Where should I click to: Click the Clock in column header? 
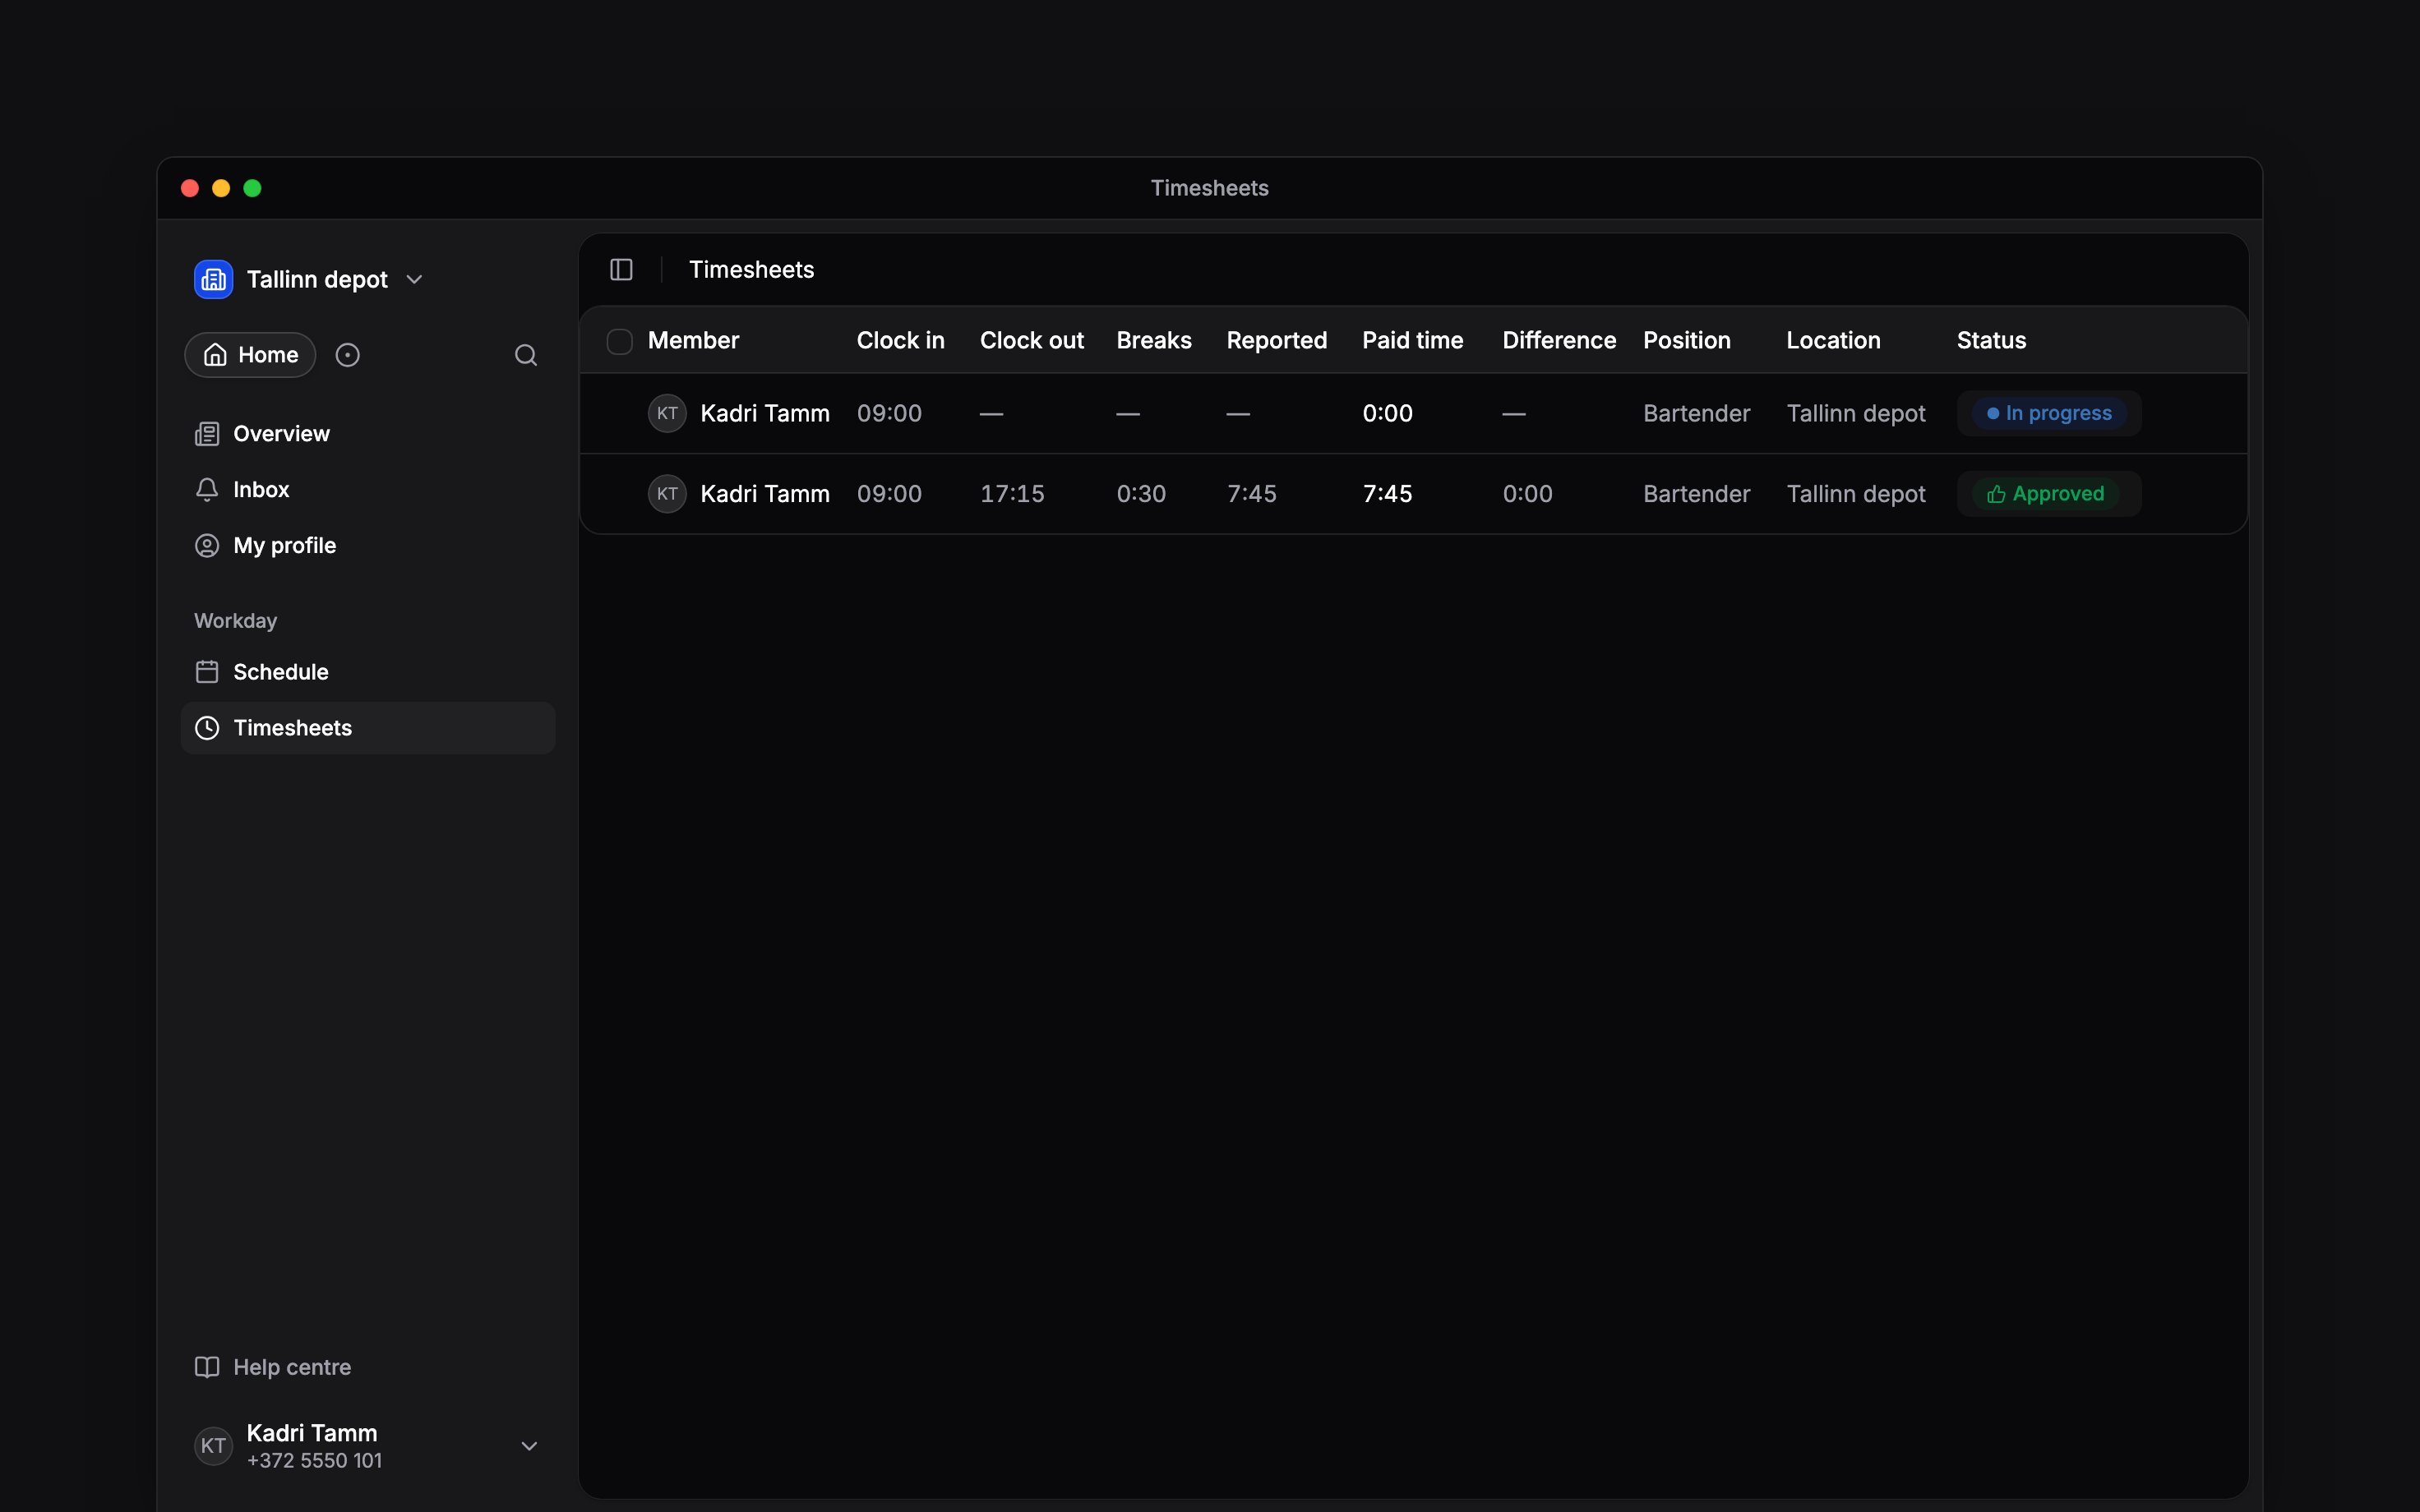(900, 341)
